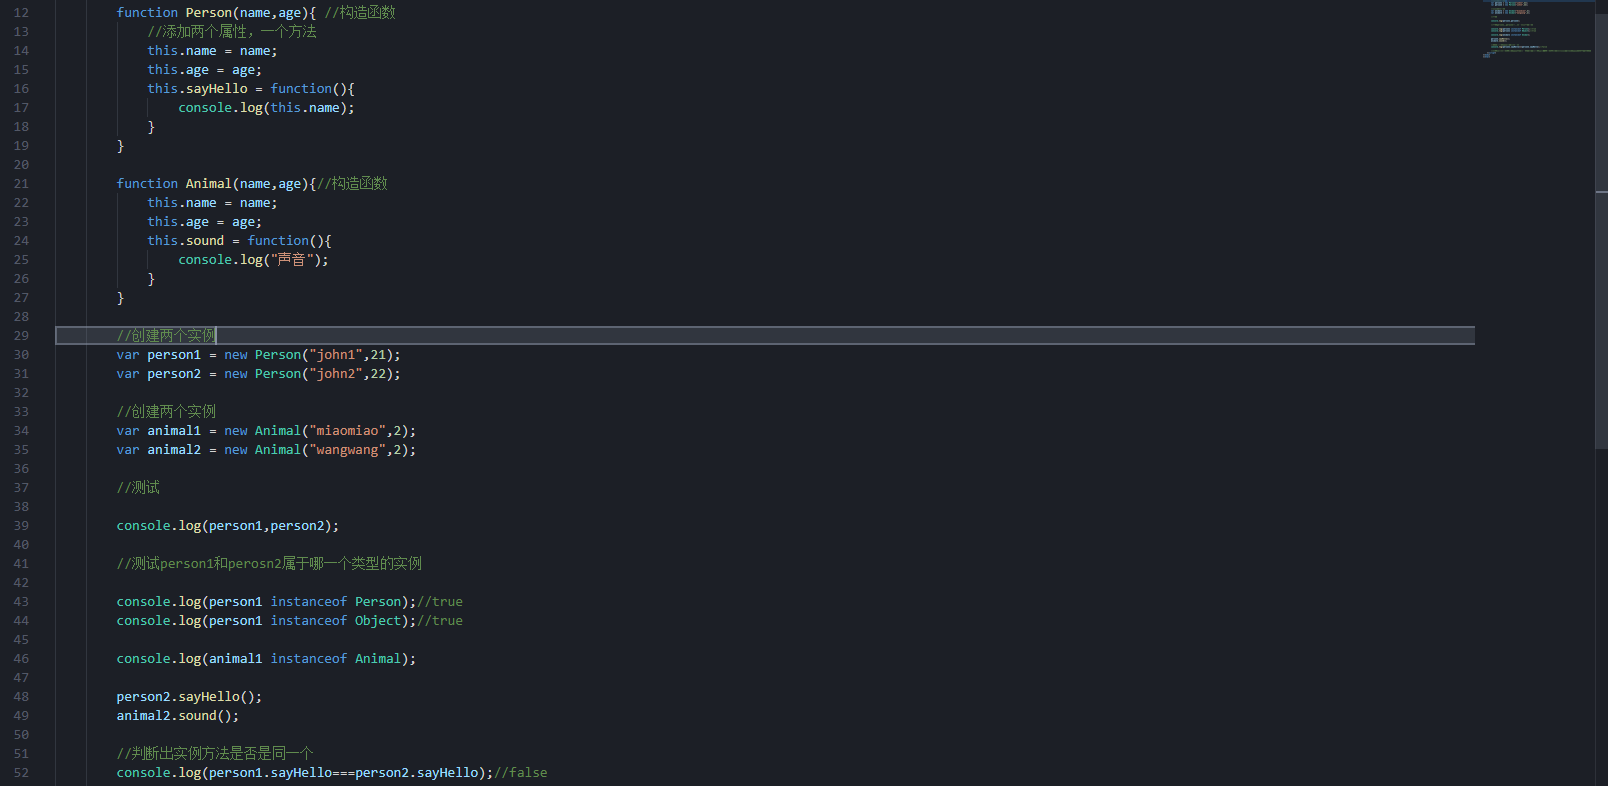
Task: Click line number 30 in gutter
Action: [21, 355]
